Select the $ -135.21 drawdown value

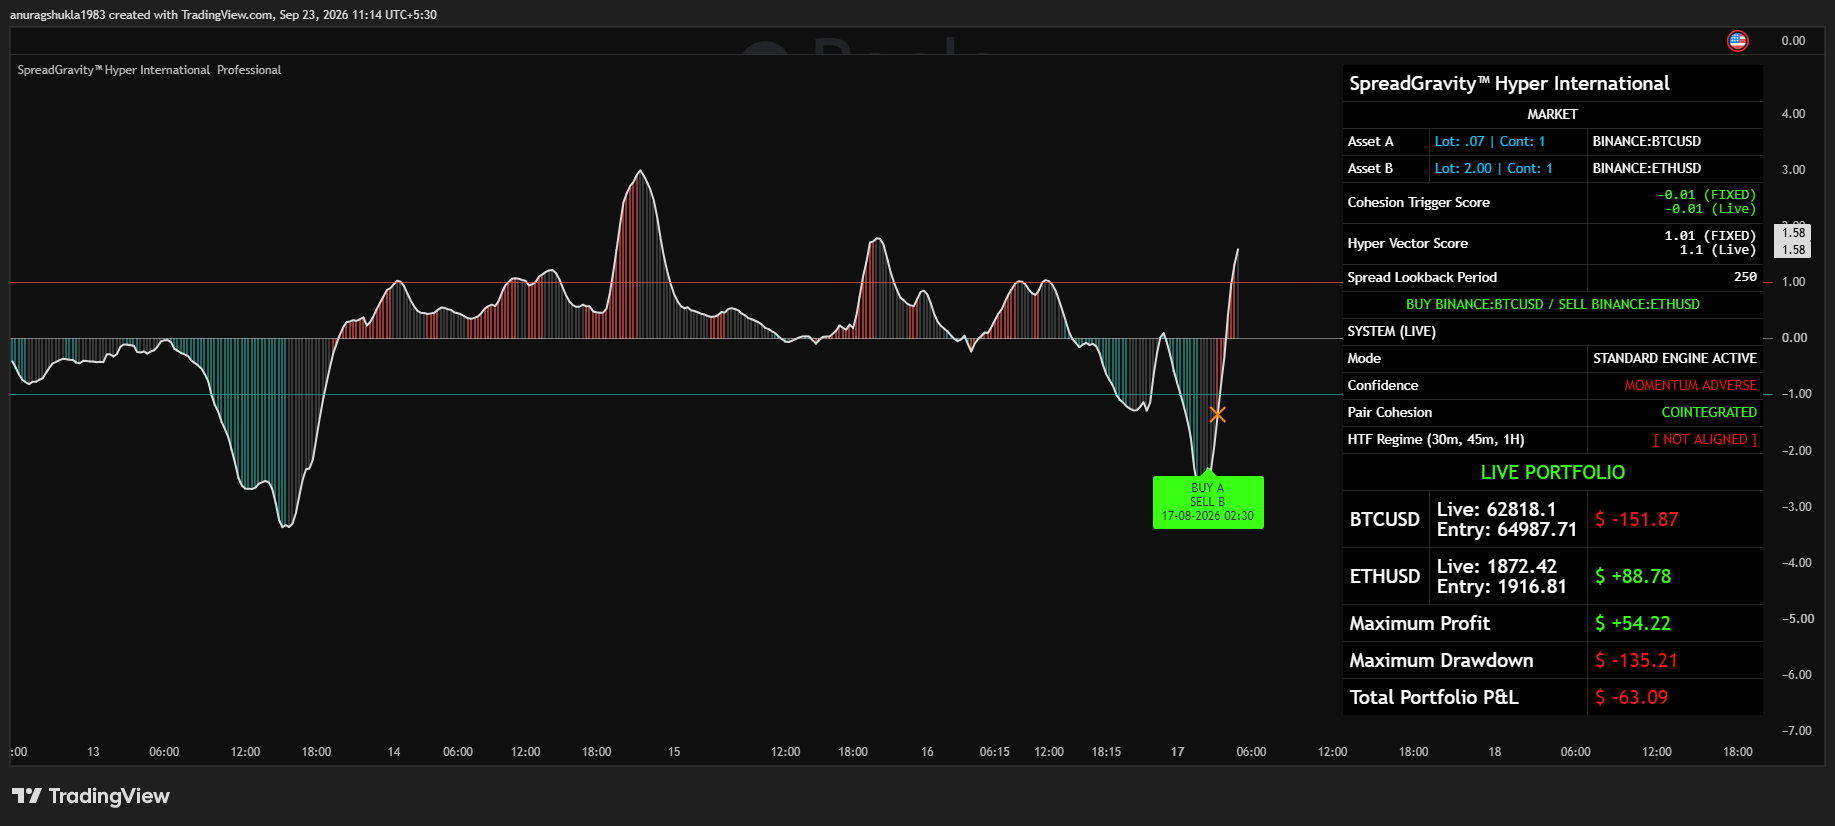pos(1637,661)
